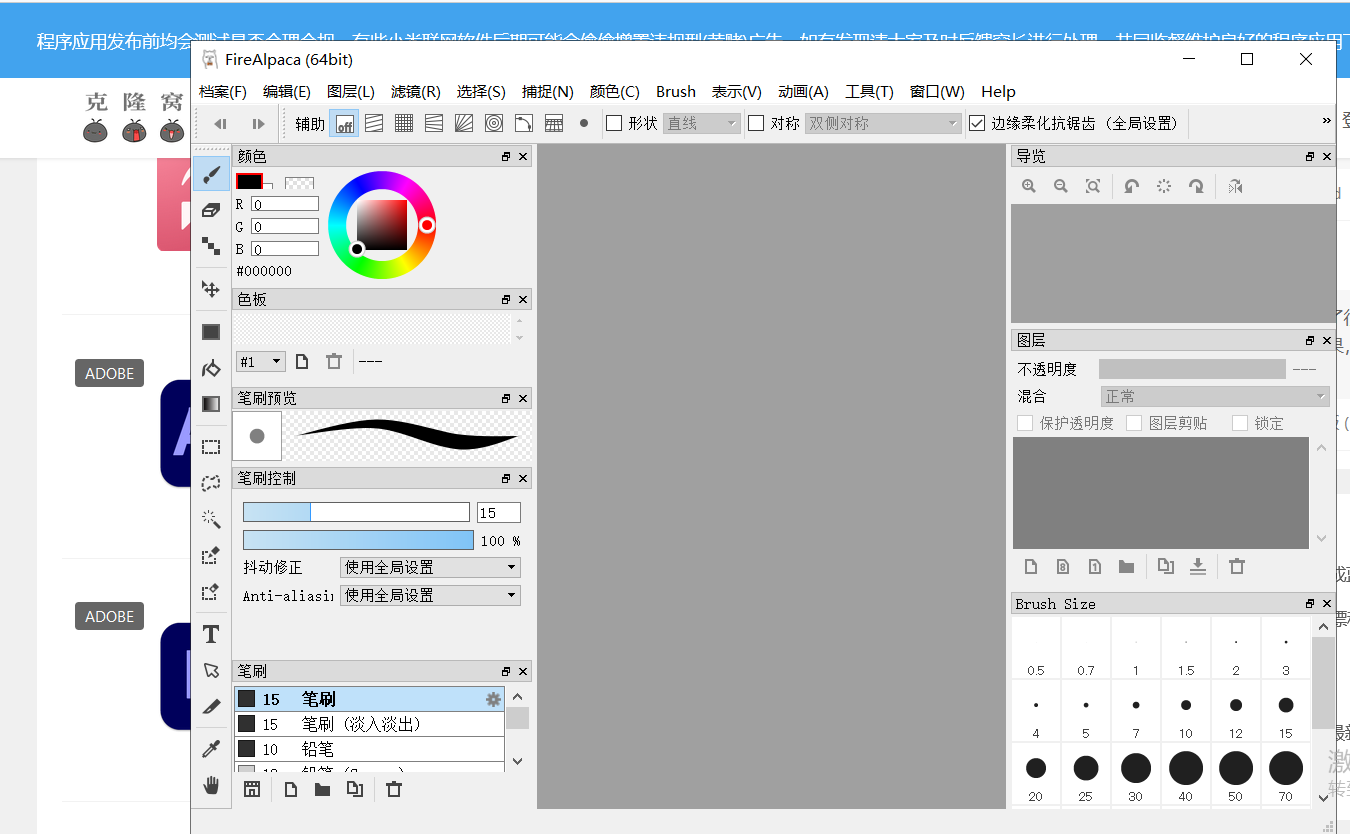The height and width of the screenshot is (834, 1350).
Task: Enable the 图层剪贴 checkbox
Action: click(x=1134, y=423)
